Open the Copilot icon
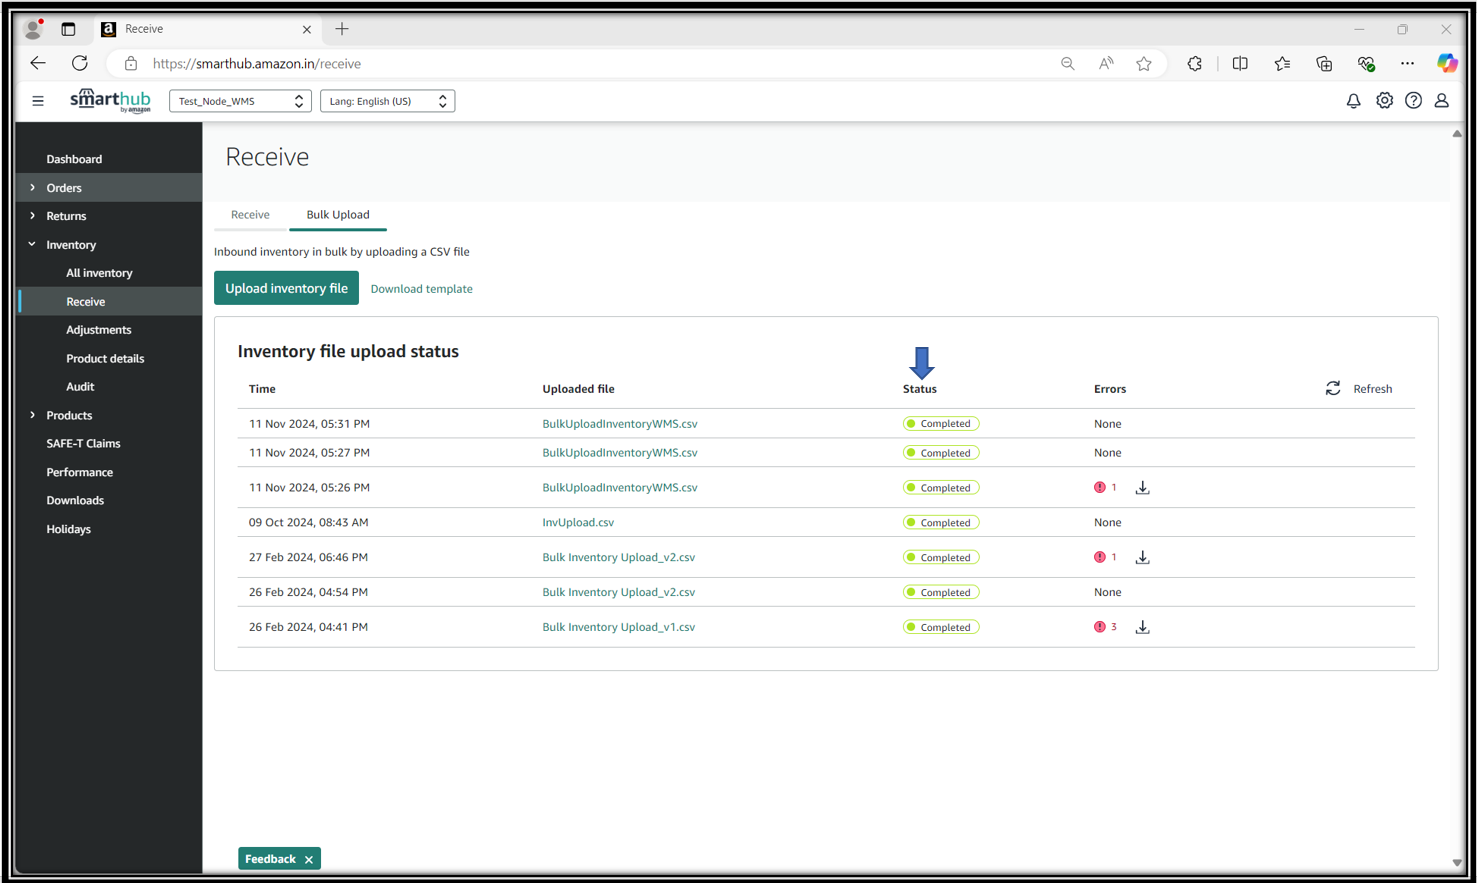The height and width of the screenshot is (883, 1477). tap(1447, 63)
